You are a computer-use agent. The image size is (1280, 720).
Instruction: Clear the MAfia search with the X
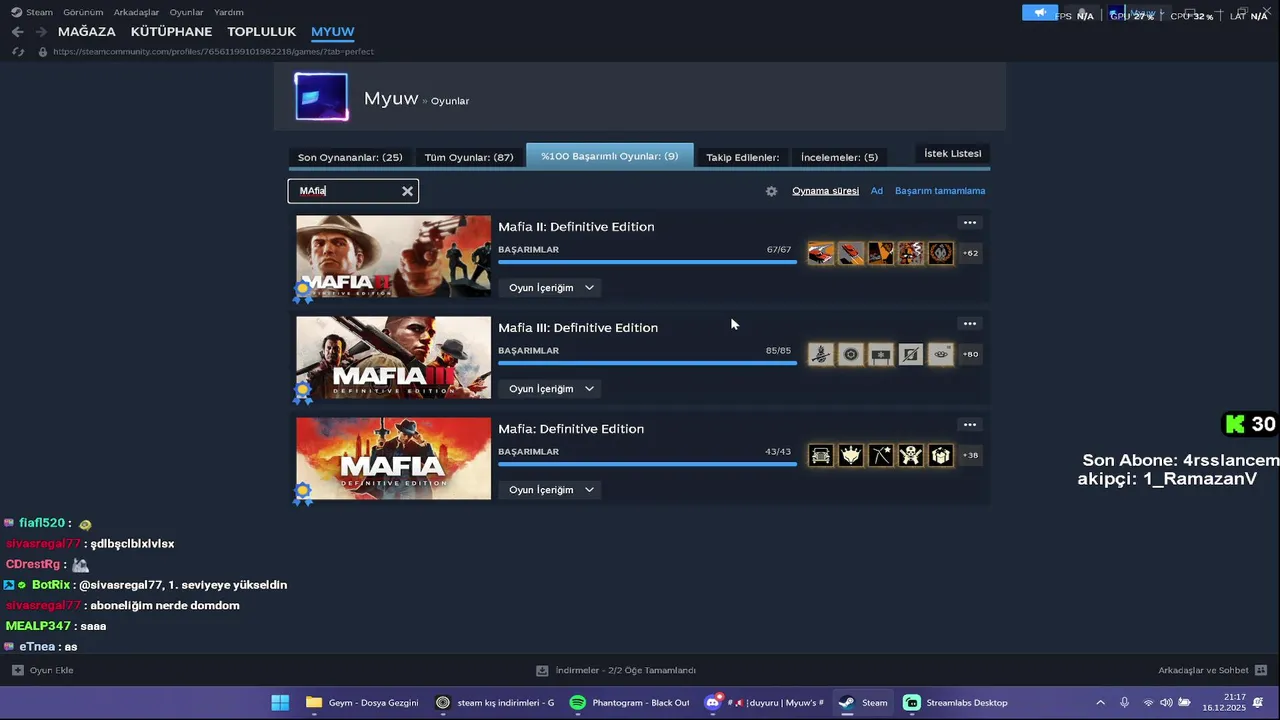pyautogui.click(x=407, y=191)
